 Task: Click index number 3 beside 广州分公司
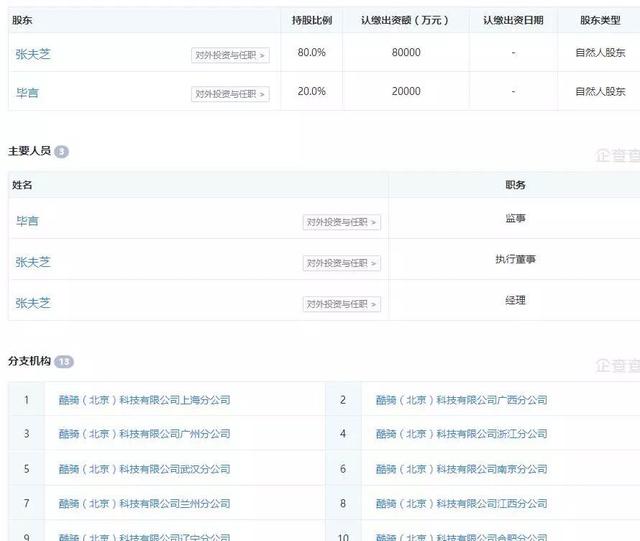click(x=27, y=434)
